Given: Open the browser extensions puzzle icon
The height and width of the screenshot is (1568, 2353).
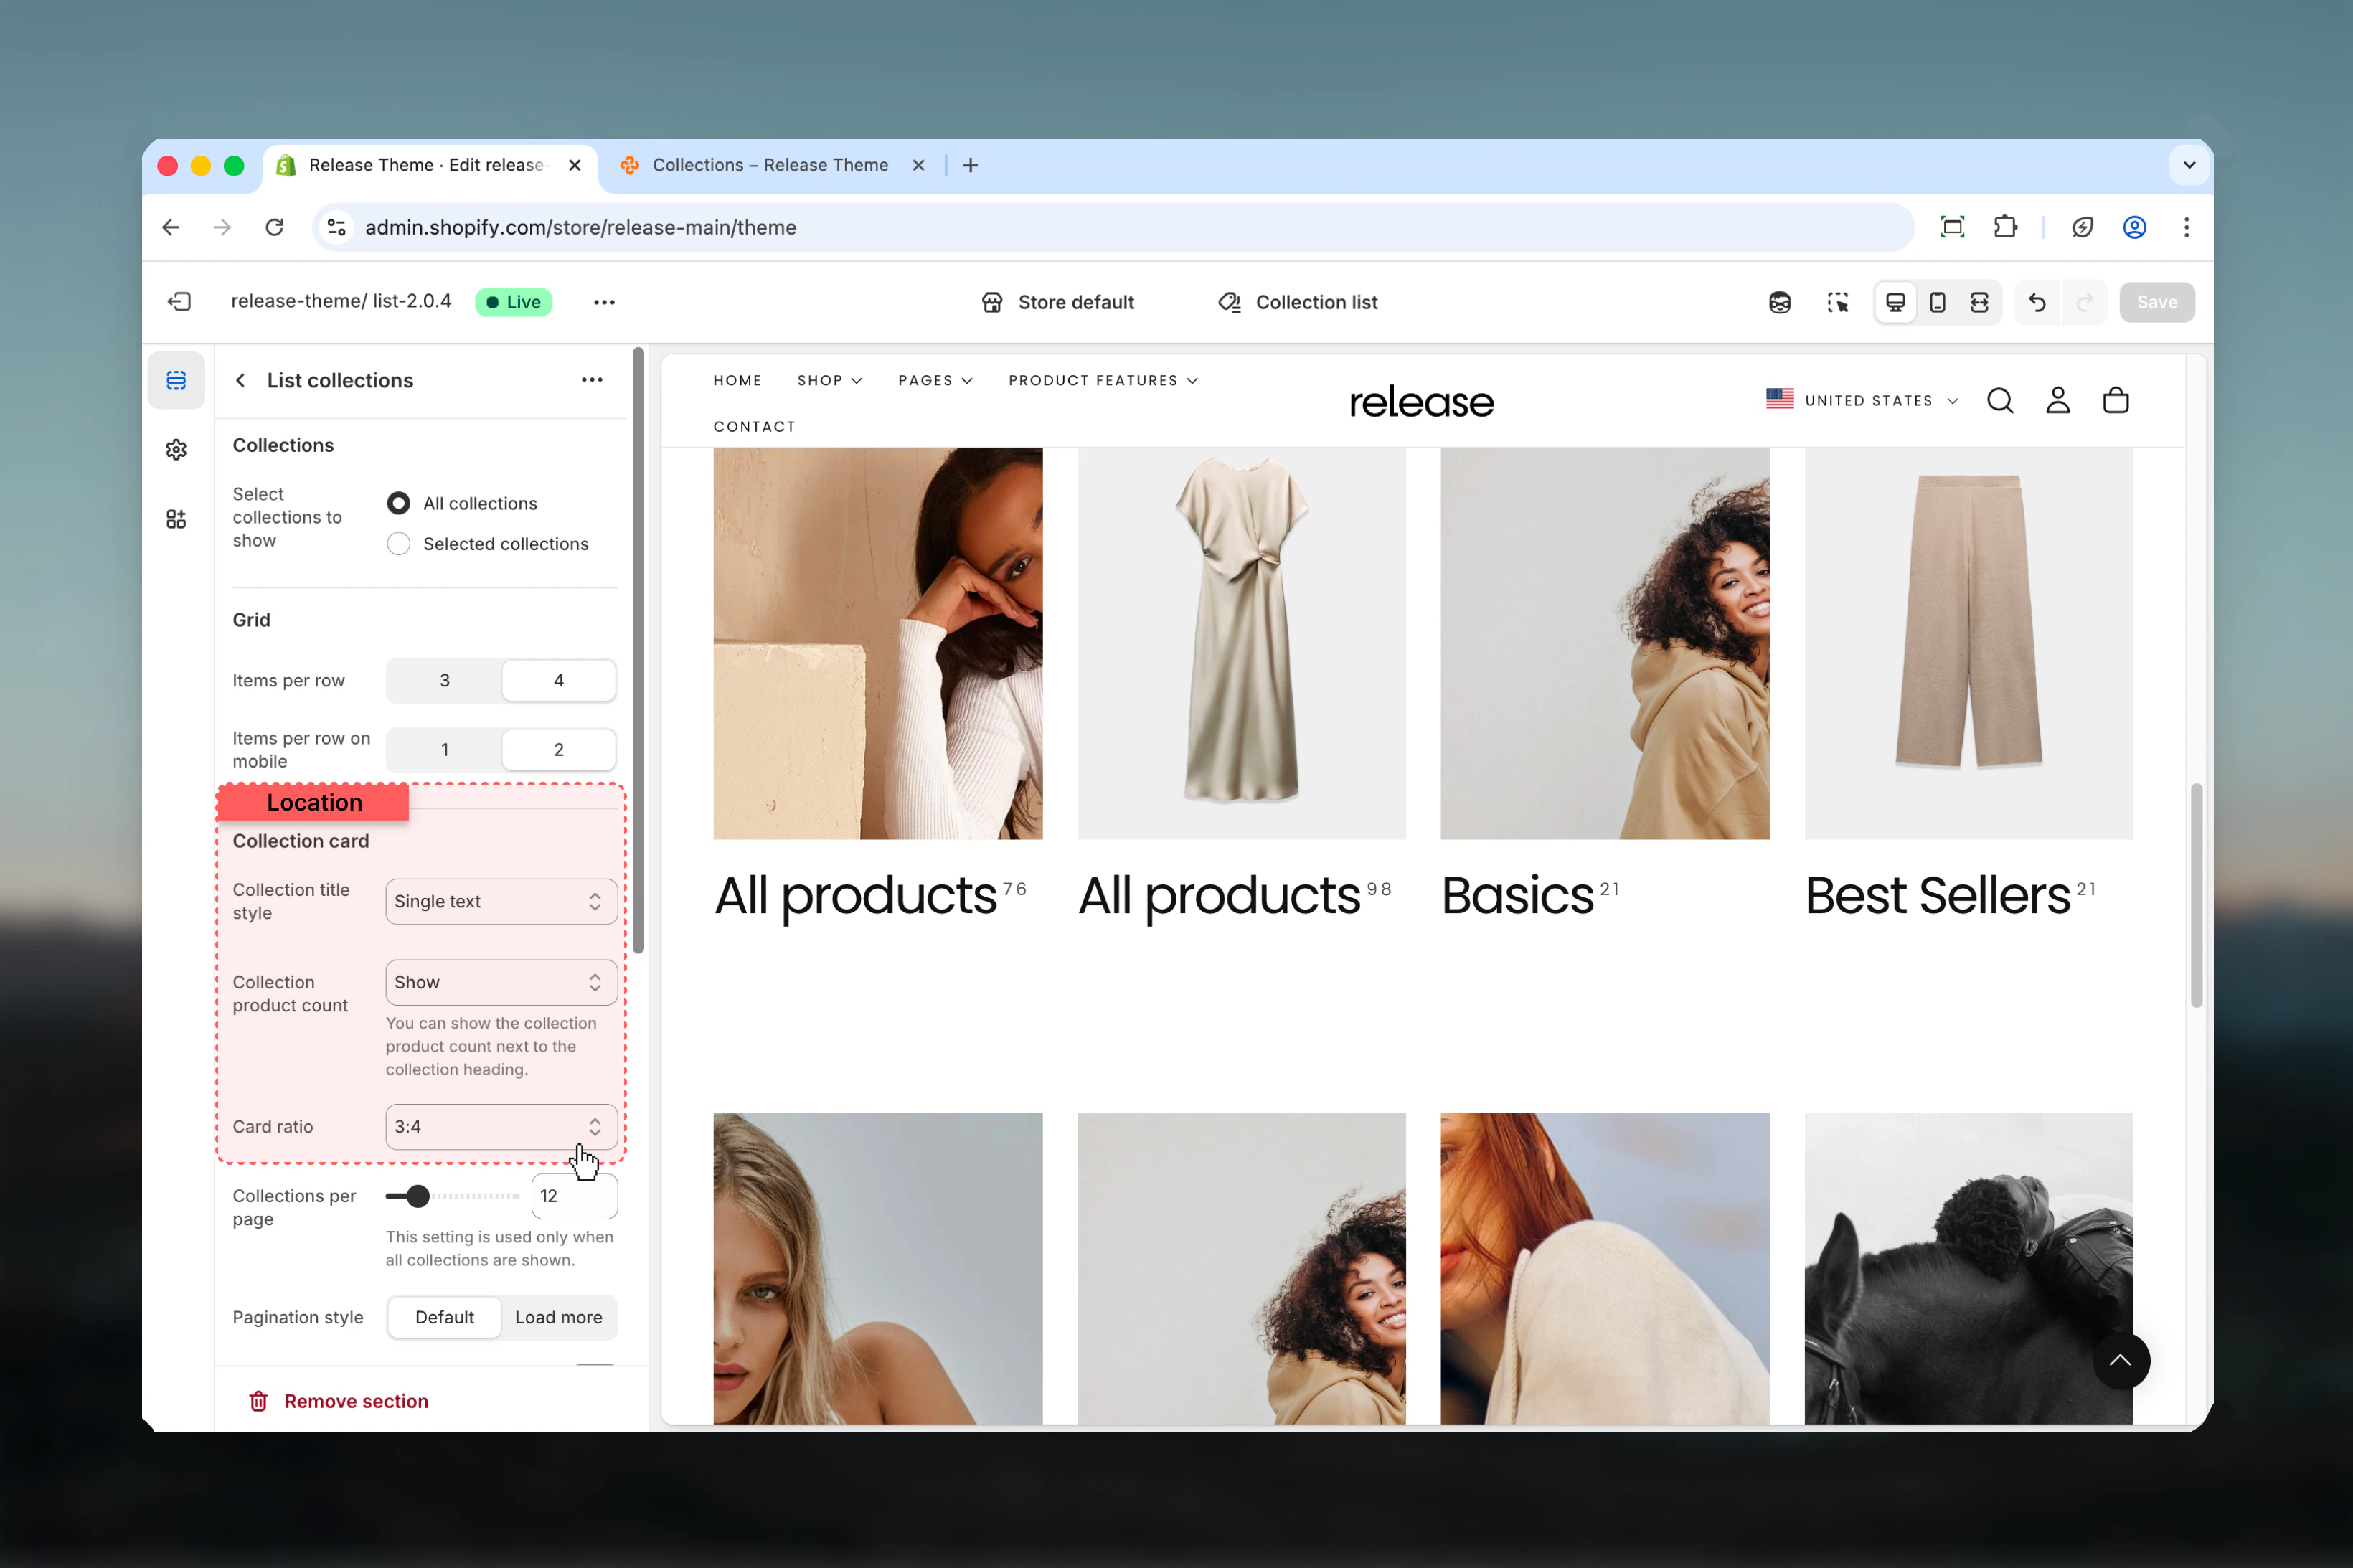Looking at the screenshot, I should 2005,228.
